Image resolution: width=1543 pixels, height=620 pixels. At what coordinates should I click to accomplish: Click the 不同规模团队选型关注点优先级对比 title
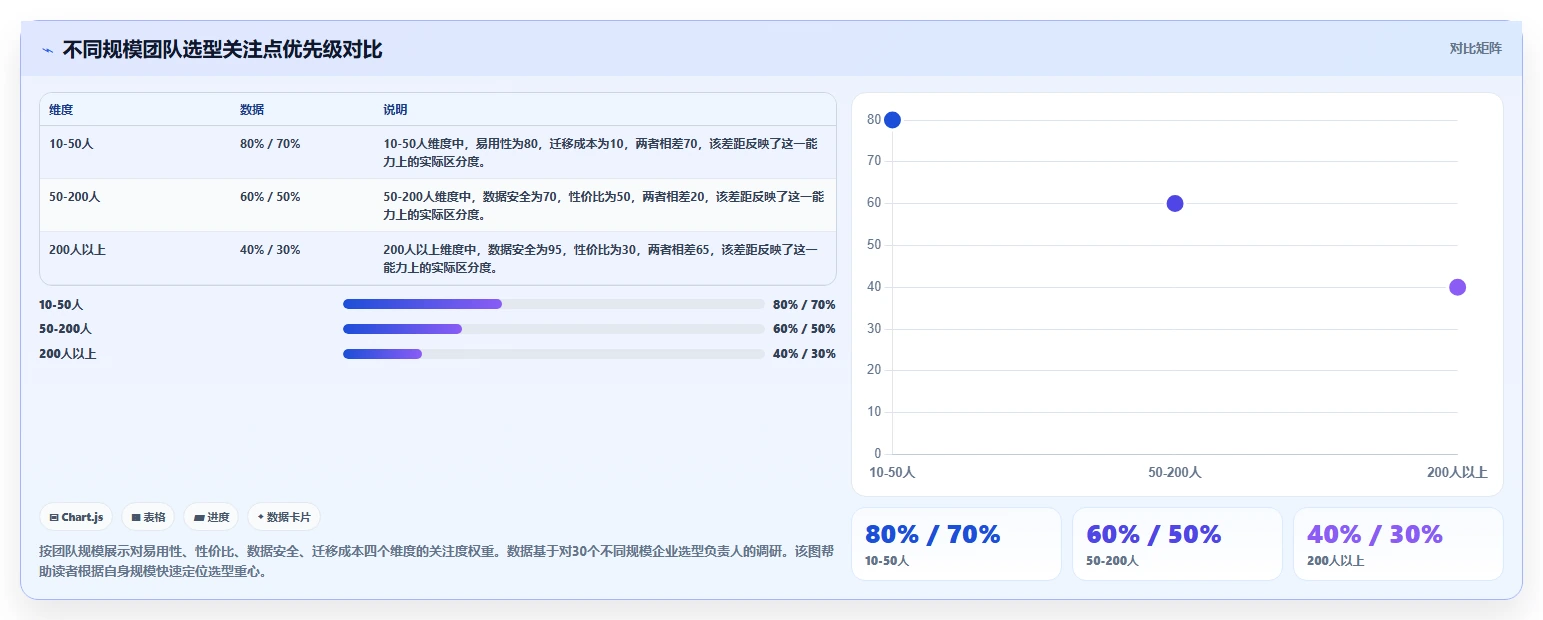coord(222,49)
